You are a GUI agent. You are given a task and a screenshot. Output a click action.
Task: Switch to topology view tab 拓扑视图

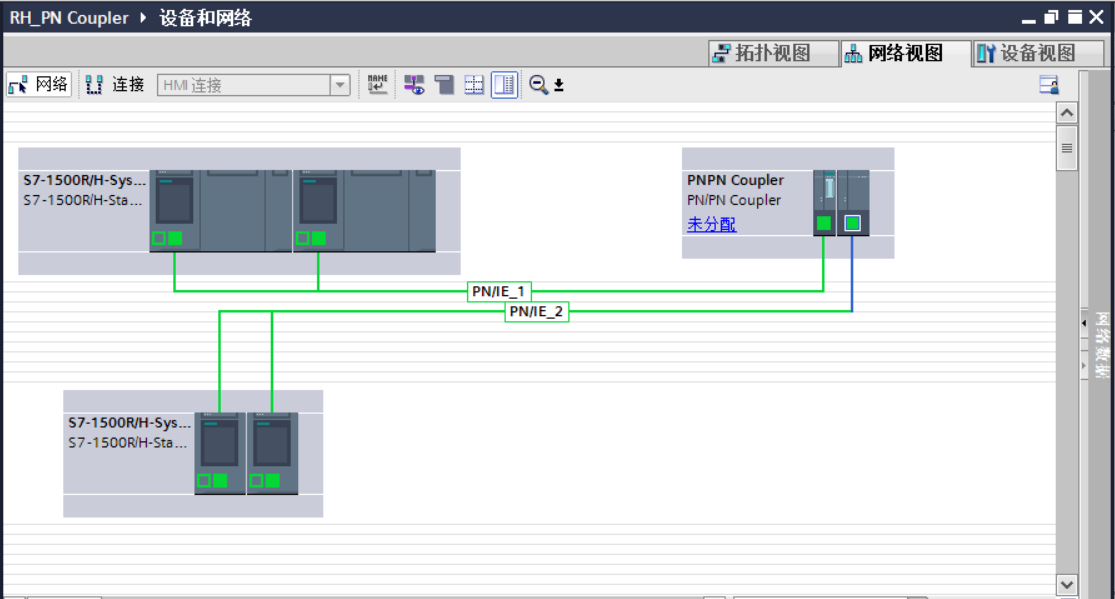click(774, 53)
